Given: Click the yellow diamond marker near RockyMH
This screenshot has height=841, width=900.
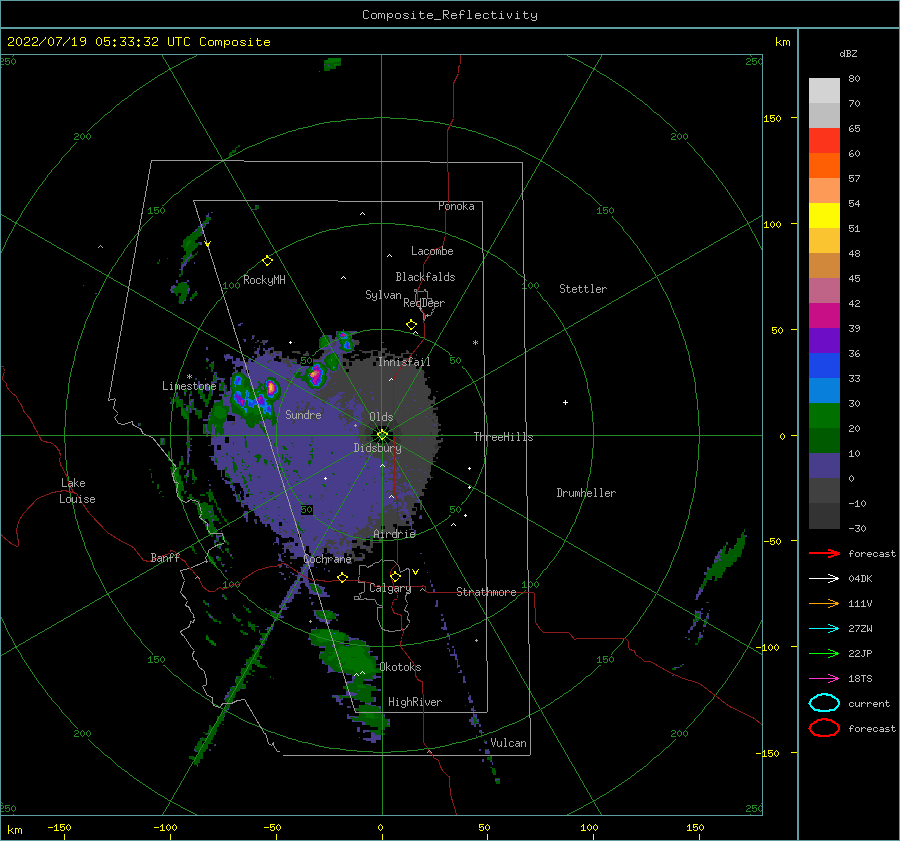Looking at the screenshot, I should [267, 261].
